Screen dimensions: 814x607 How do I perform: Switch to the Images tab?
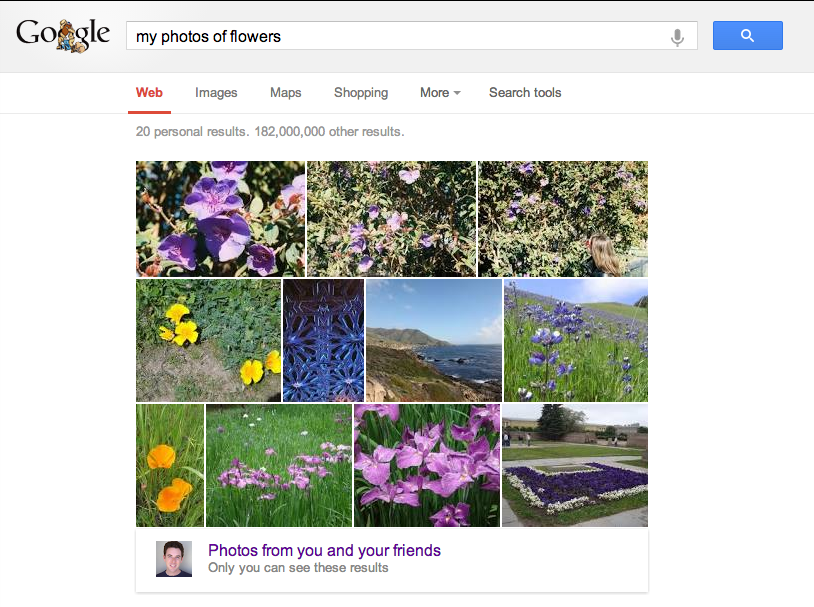point(216,92)
